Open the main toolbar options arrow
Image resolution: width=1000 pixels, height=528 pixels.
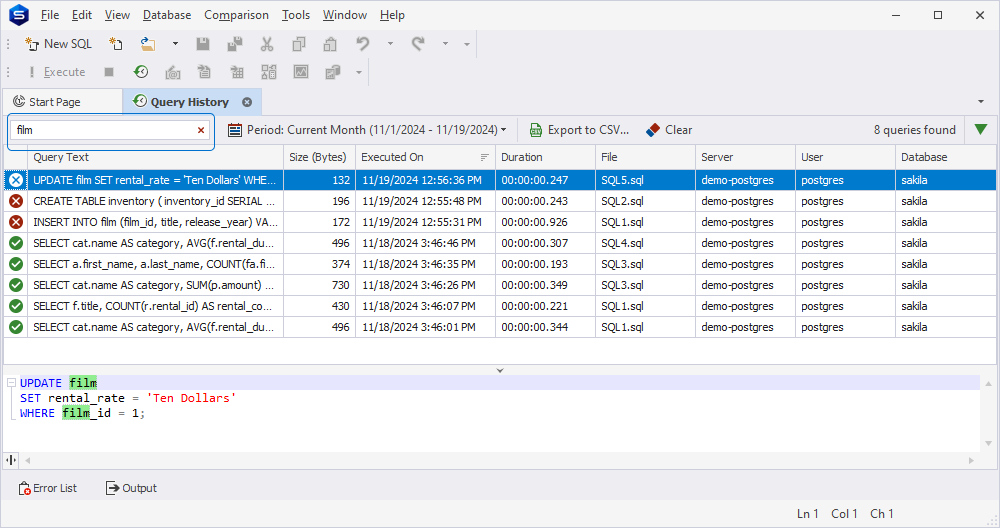[x=467, y=44]
